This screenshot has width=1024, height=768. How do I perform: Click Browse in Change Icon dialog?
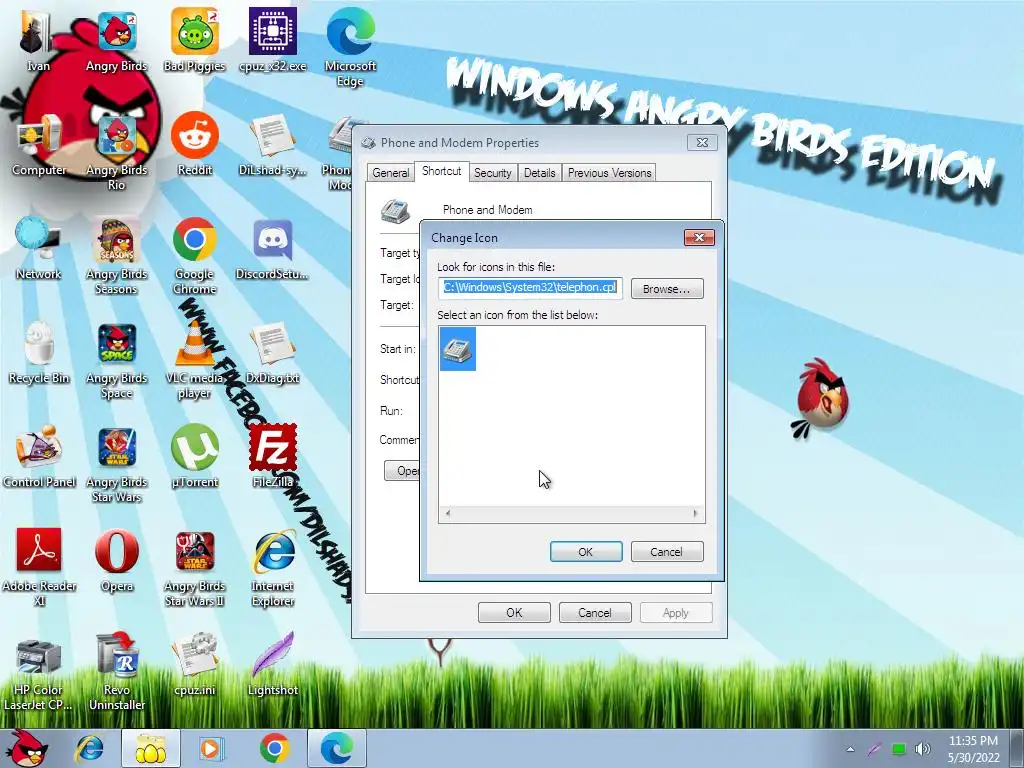point(667,289)
